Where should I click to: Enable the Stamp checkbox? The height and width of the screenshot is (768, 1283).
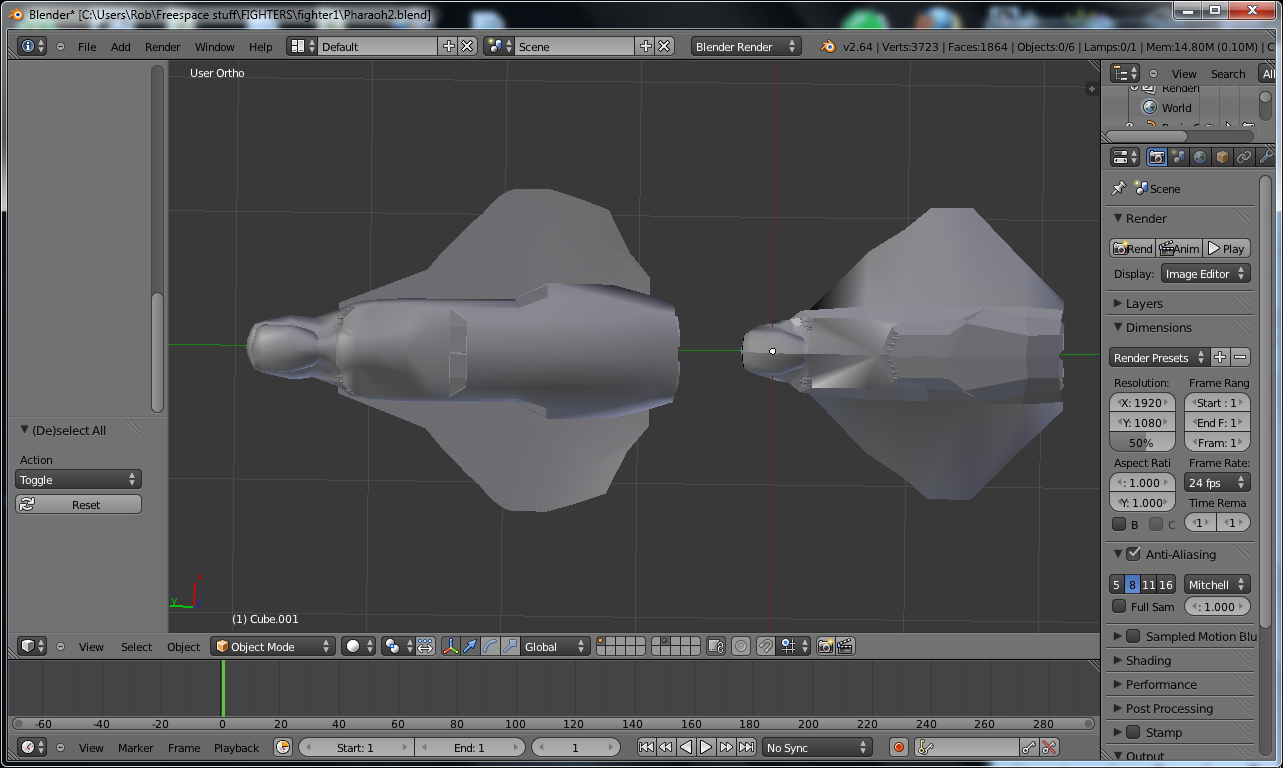1133,732
